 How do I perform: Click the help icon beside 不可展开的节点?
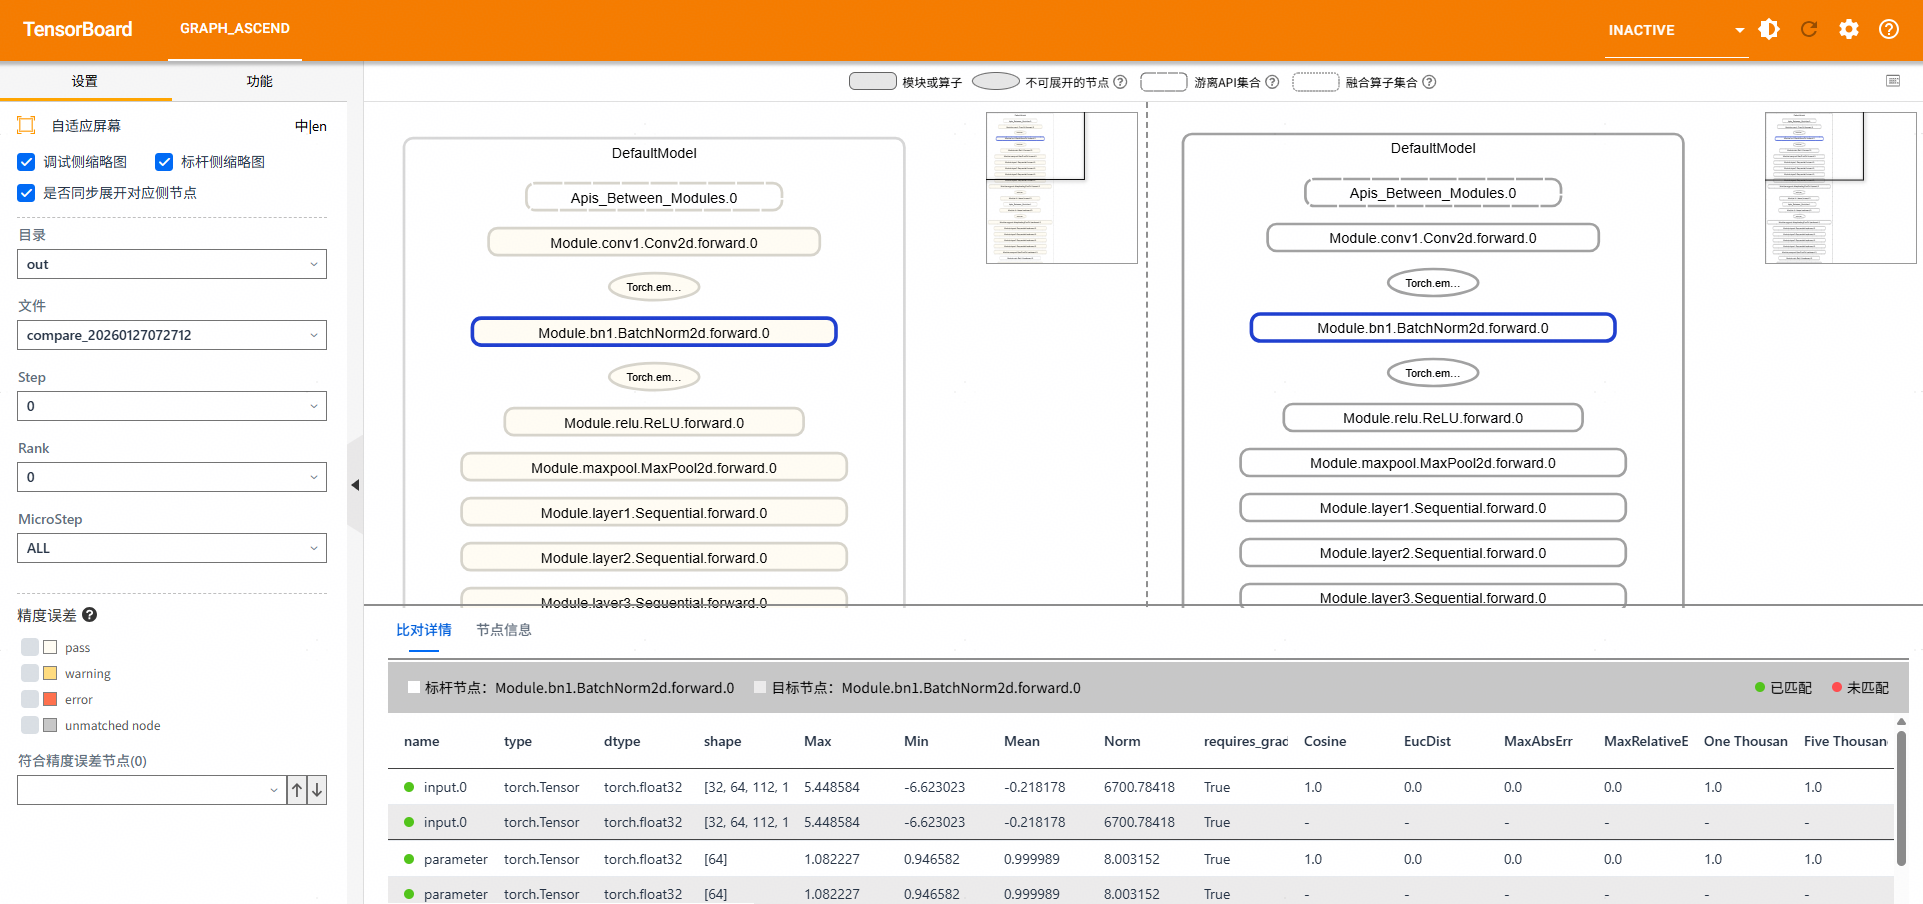pyautogui.click(x=1120, y=82)
